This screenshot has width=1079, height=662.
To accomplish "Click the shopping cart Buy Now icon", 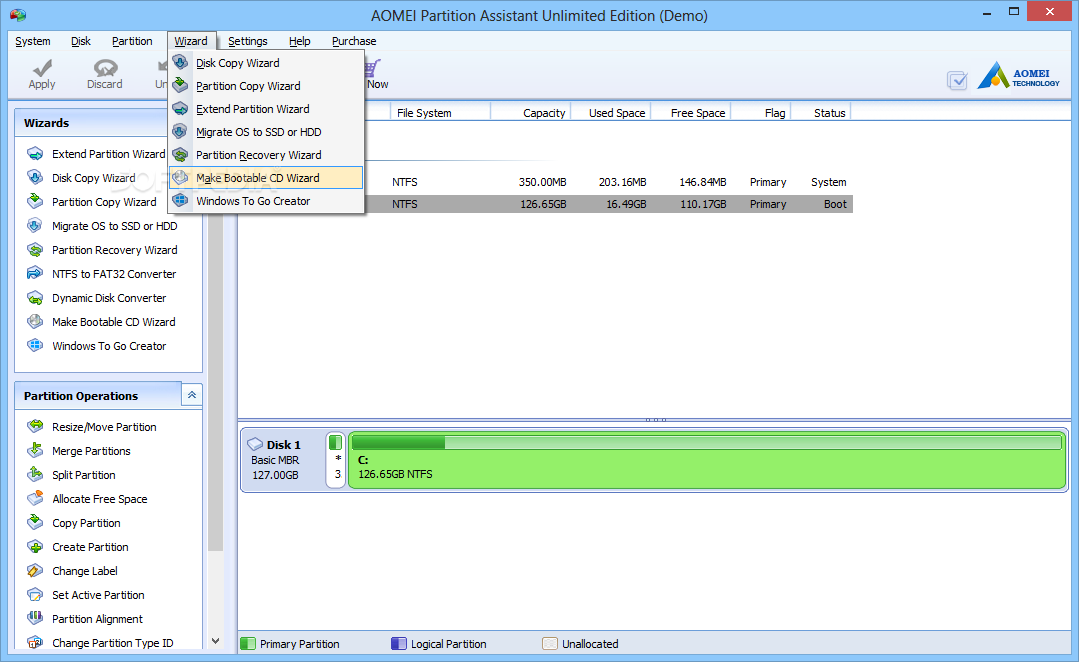I will [x=372, y=67].
